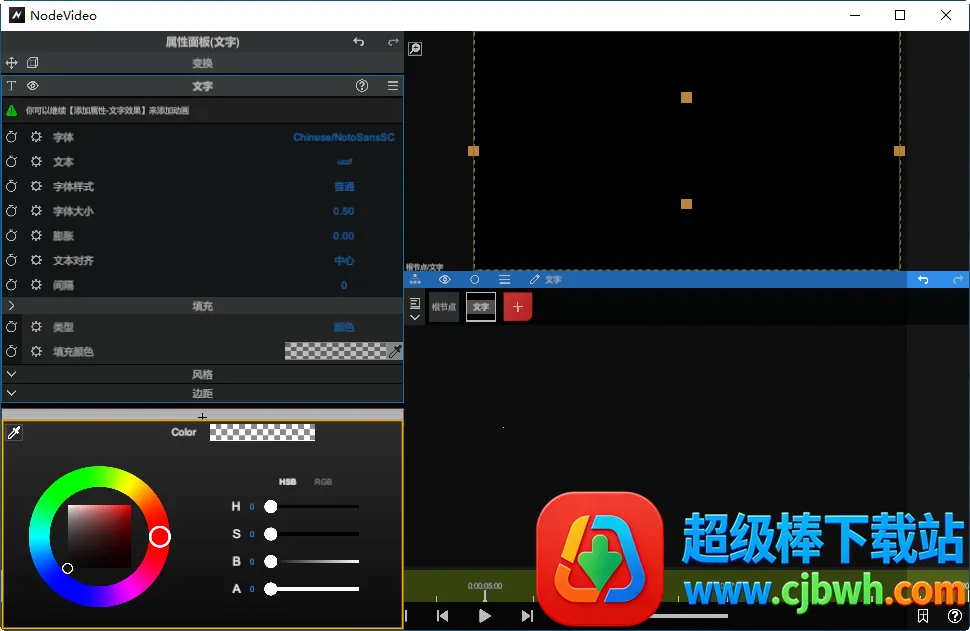This screenshot has width=970, height=631.
Task: Select the 根节点 node tab
Action: click(443, 307)
